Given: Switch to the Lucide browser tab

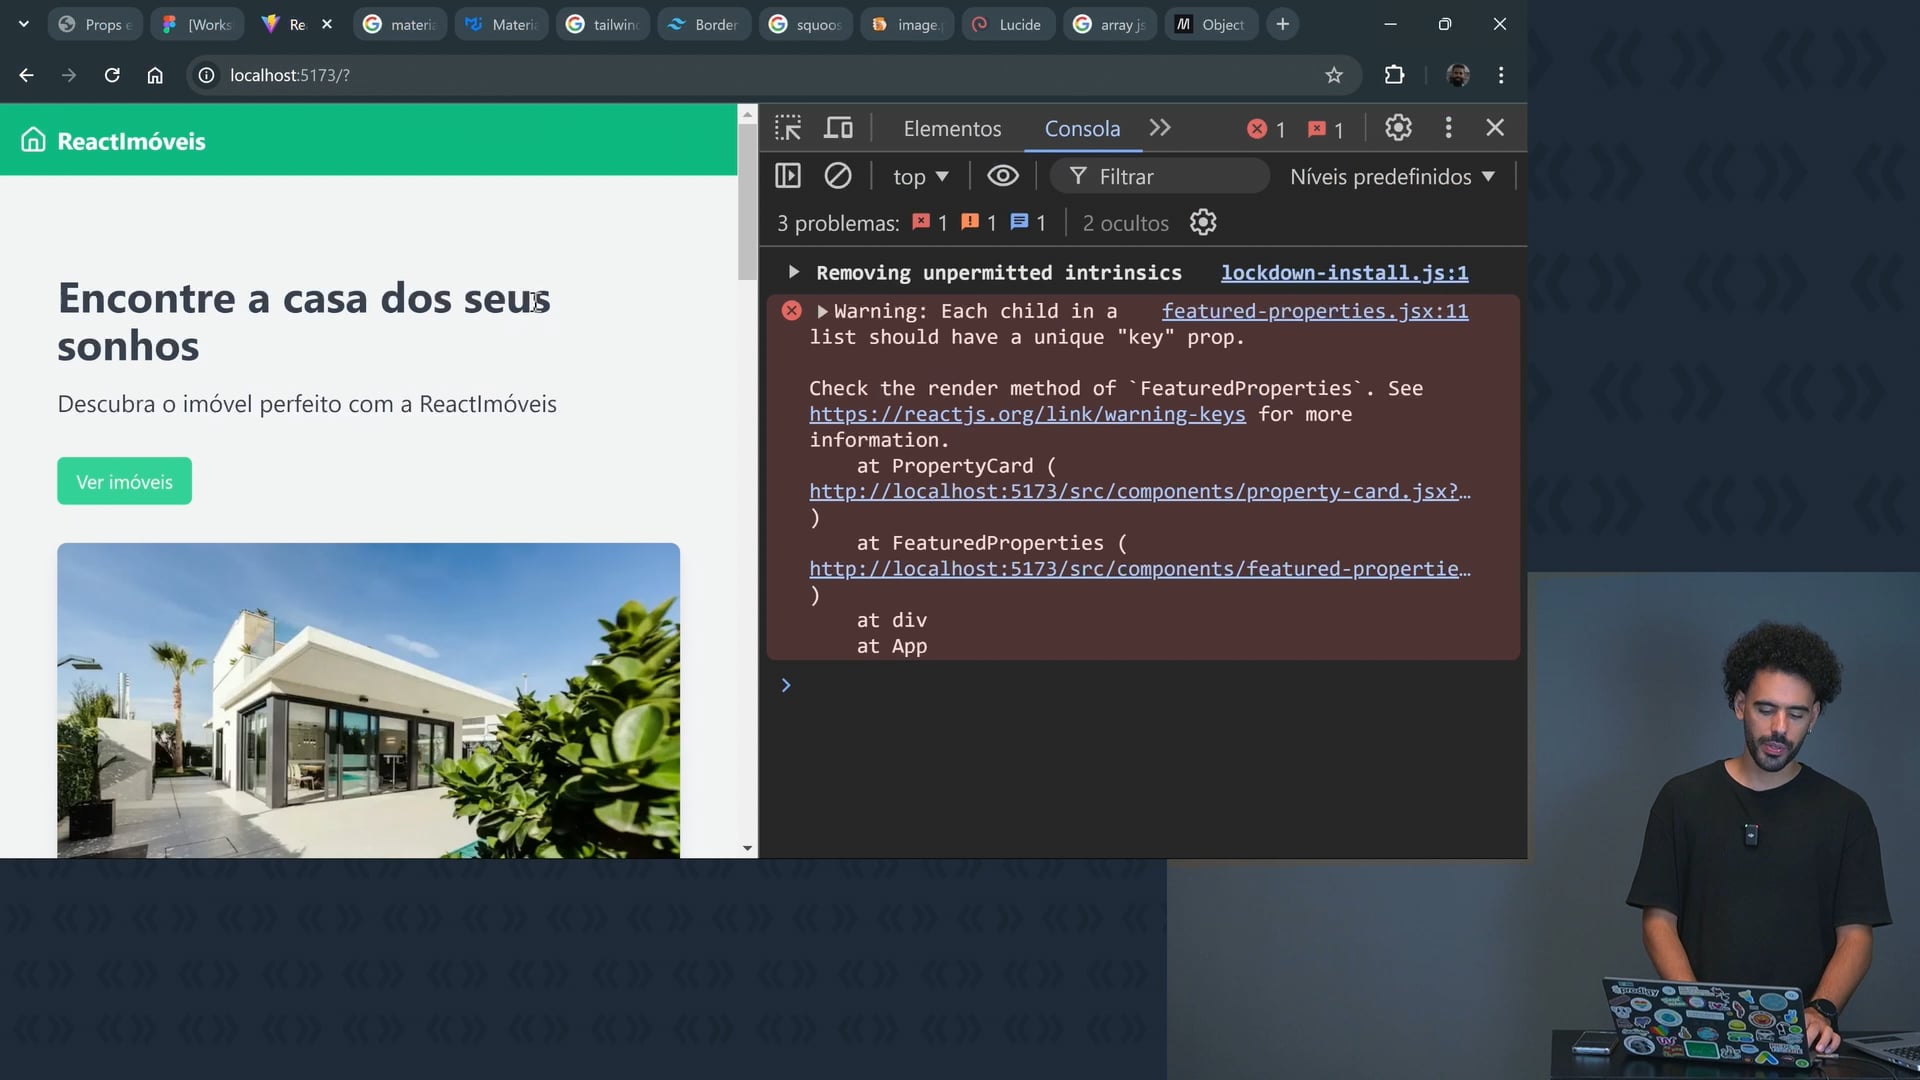Looking at the screenshot, I should pos(1008,24).
